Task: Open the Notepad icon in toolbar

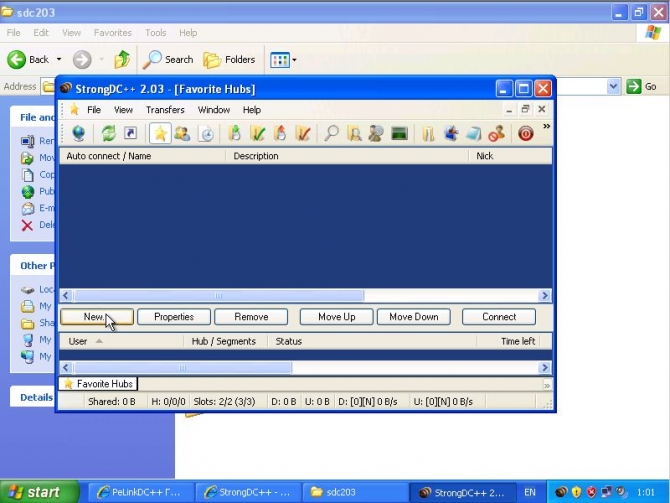Action: [473, 134]
